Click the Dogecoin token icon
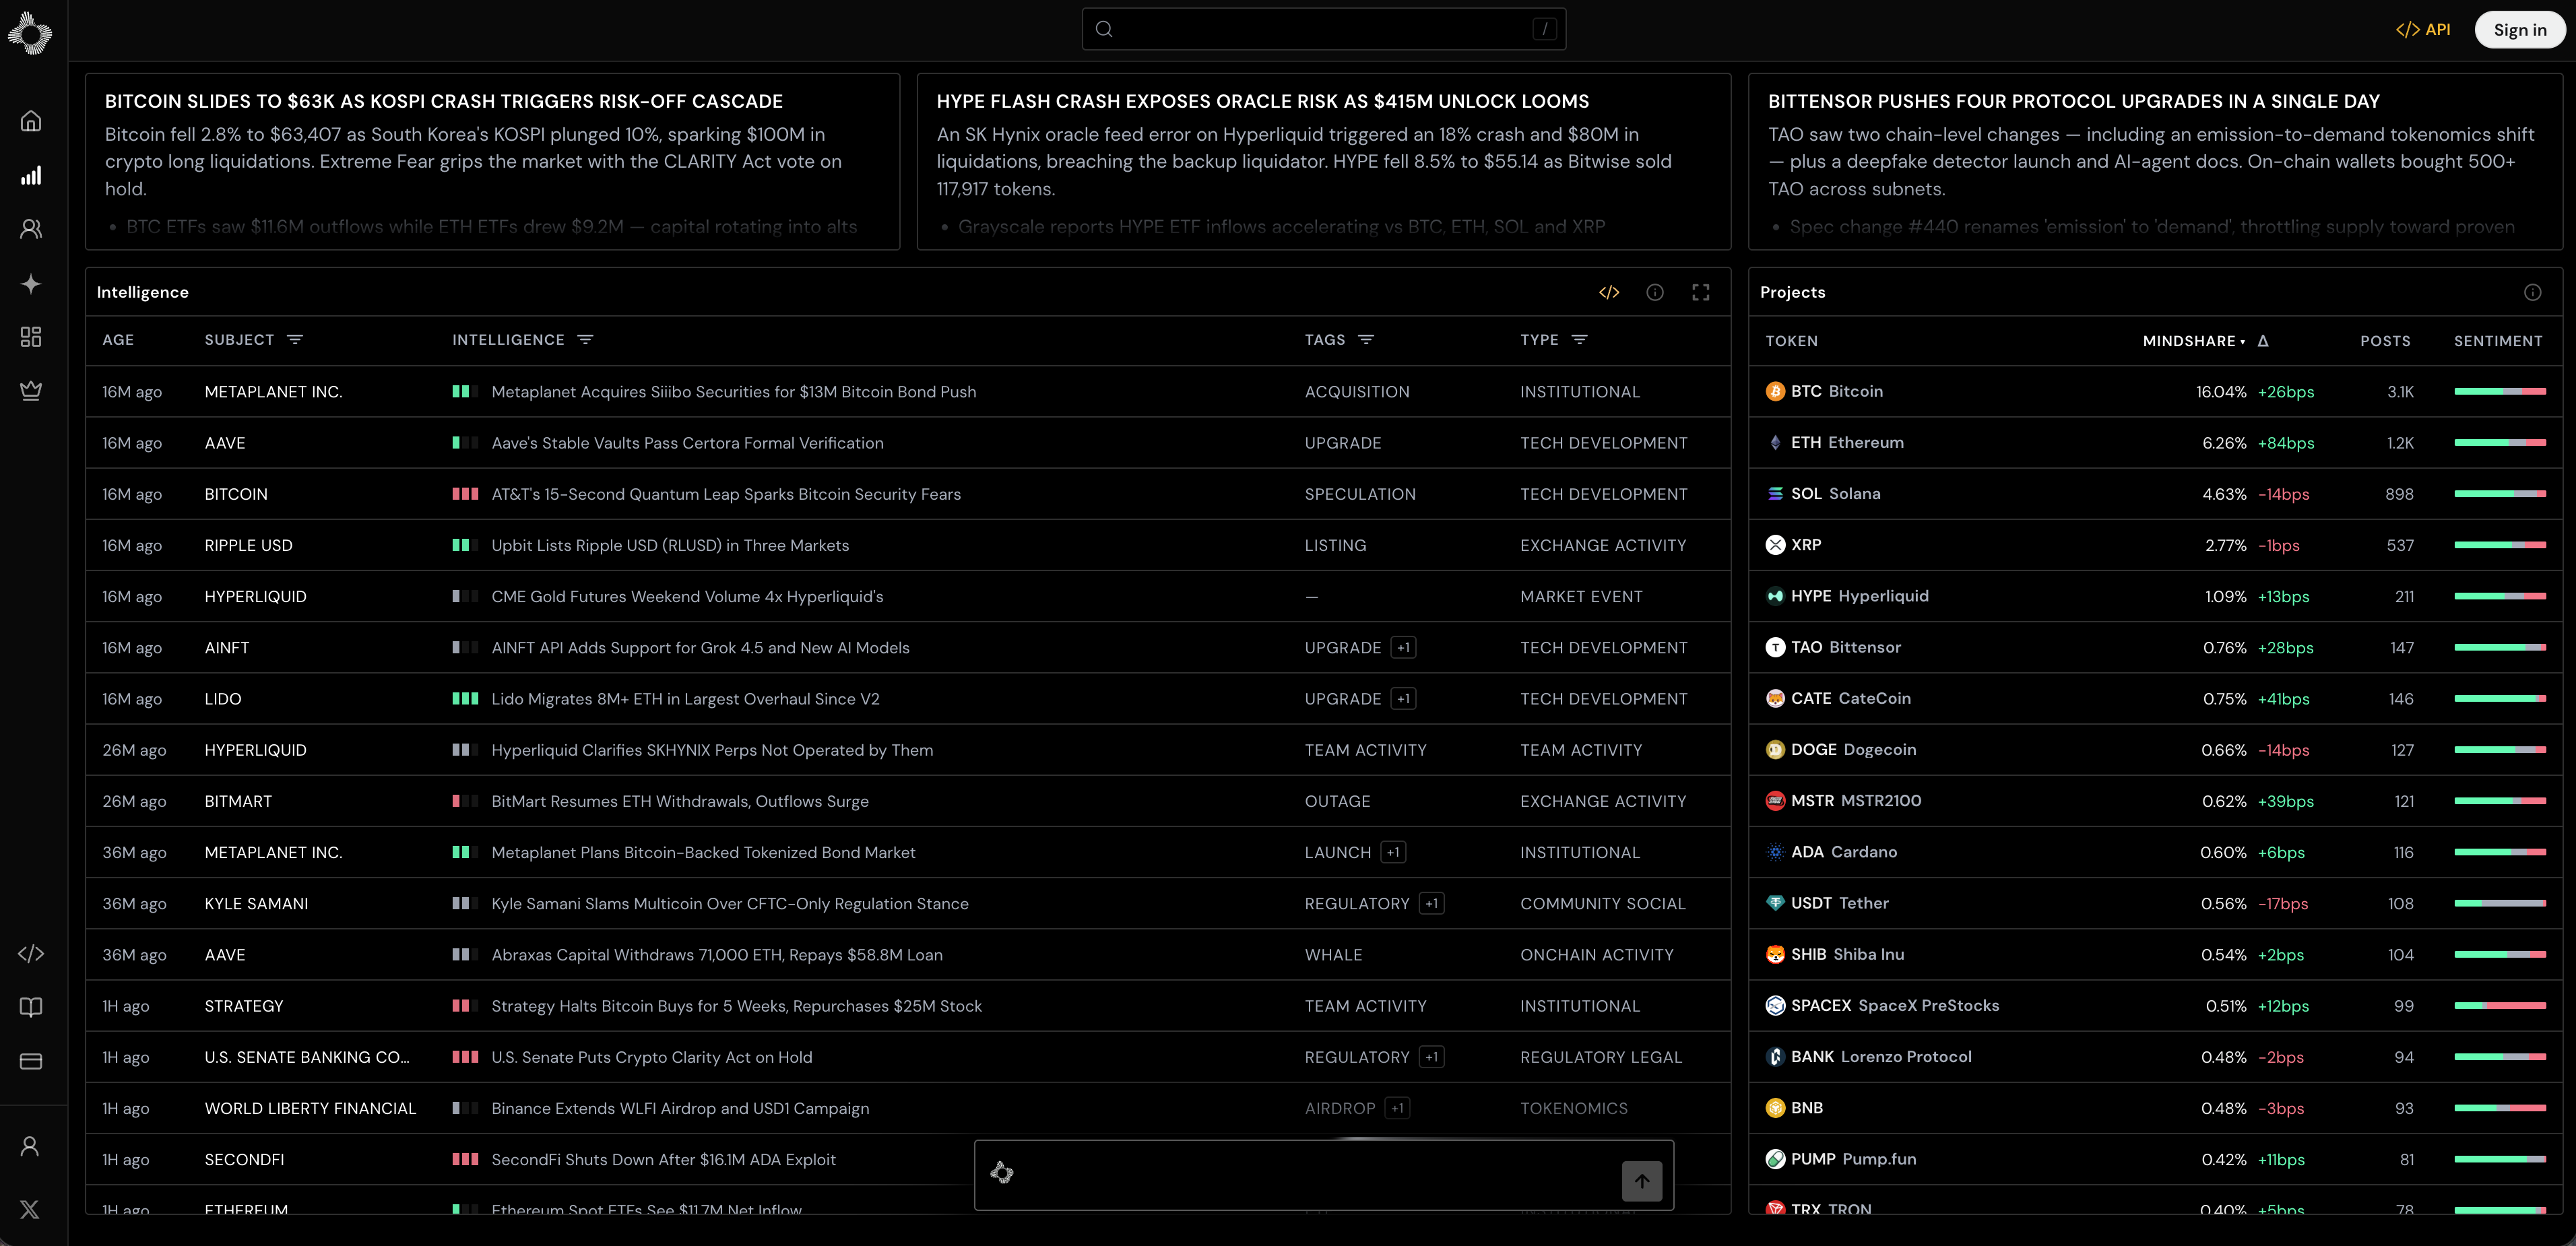The height and width of the screenshot is (1246, 2576). 1775,750
